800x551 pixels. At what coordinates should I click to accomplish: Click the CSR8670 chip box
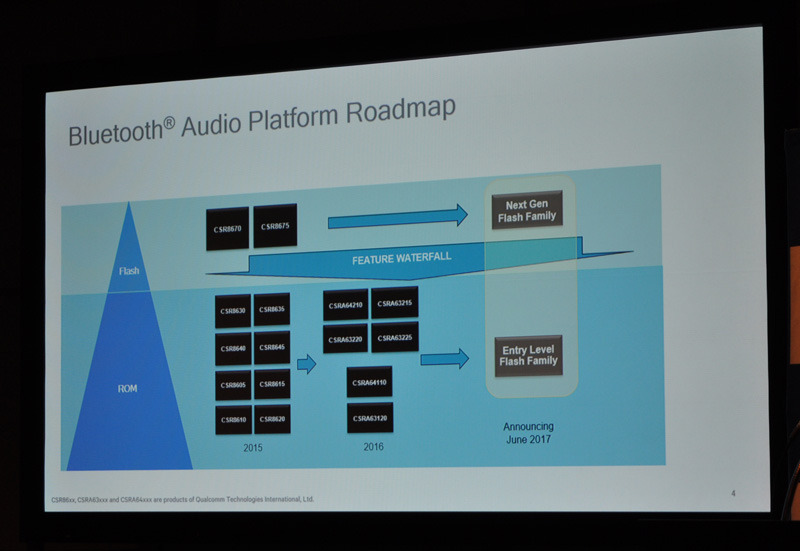[228, 229]
